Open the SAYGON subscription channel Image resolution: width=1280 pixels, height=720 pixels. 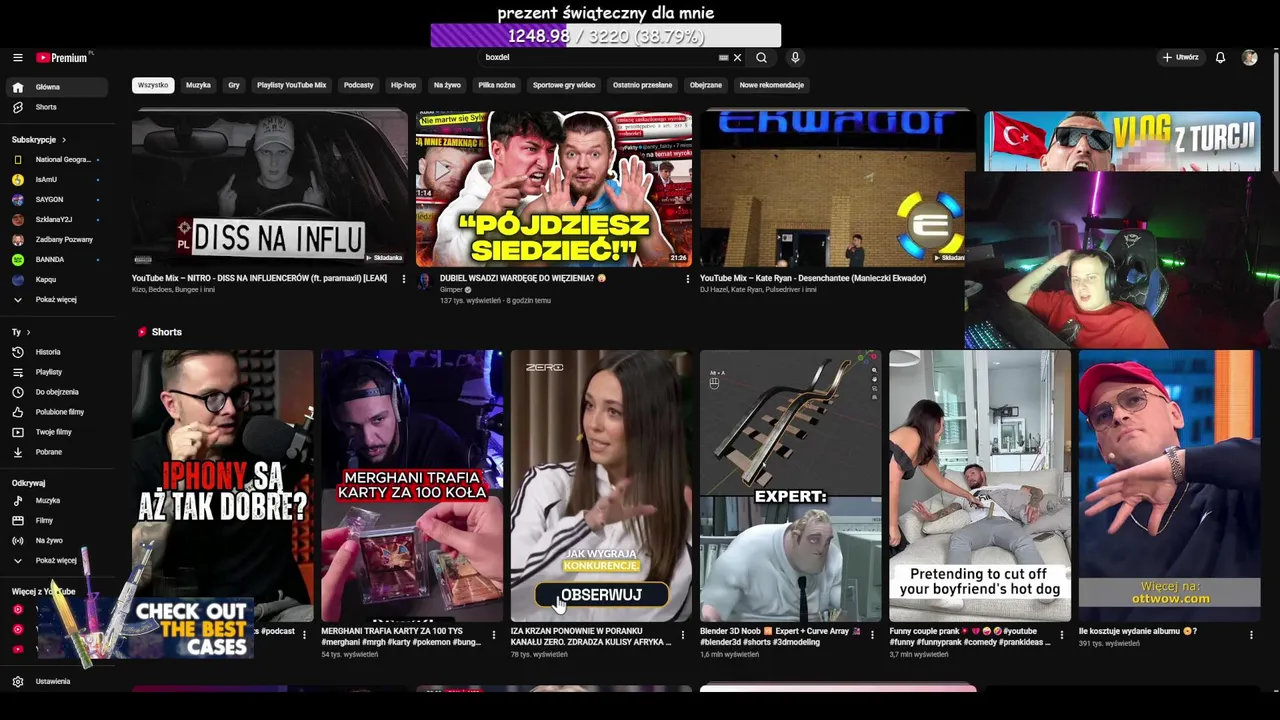[x=57, y=199]
